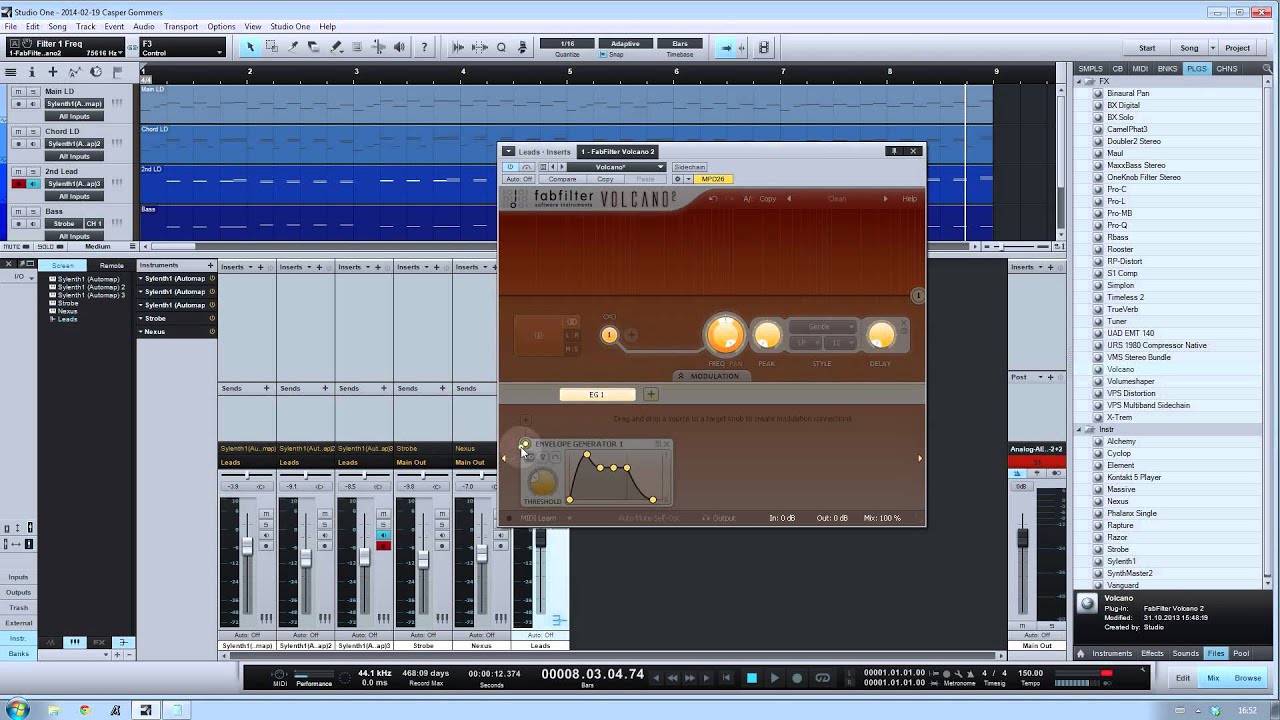Toggle the plugin bypass button next to power
The width and height of the screenshot is (1280, 720).
click(x=526, y=167)
